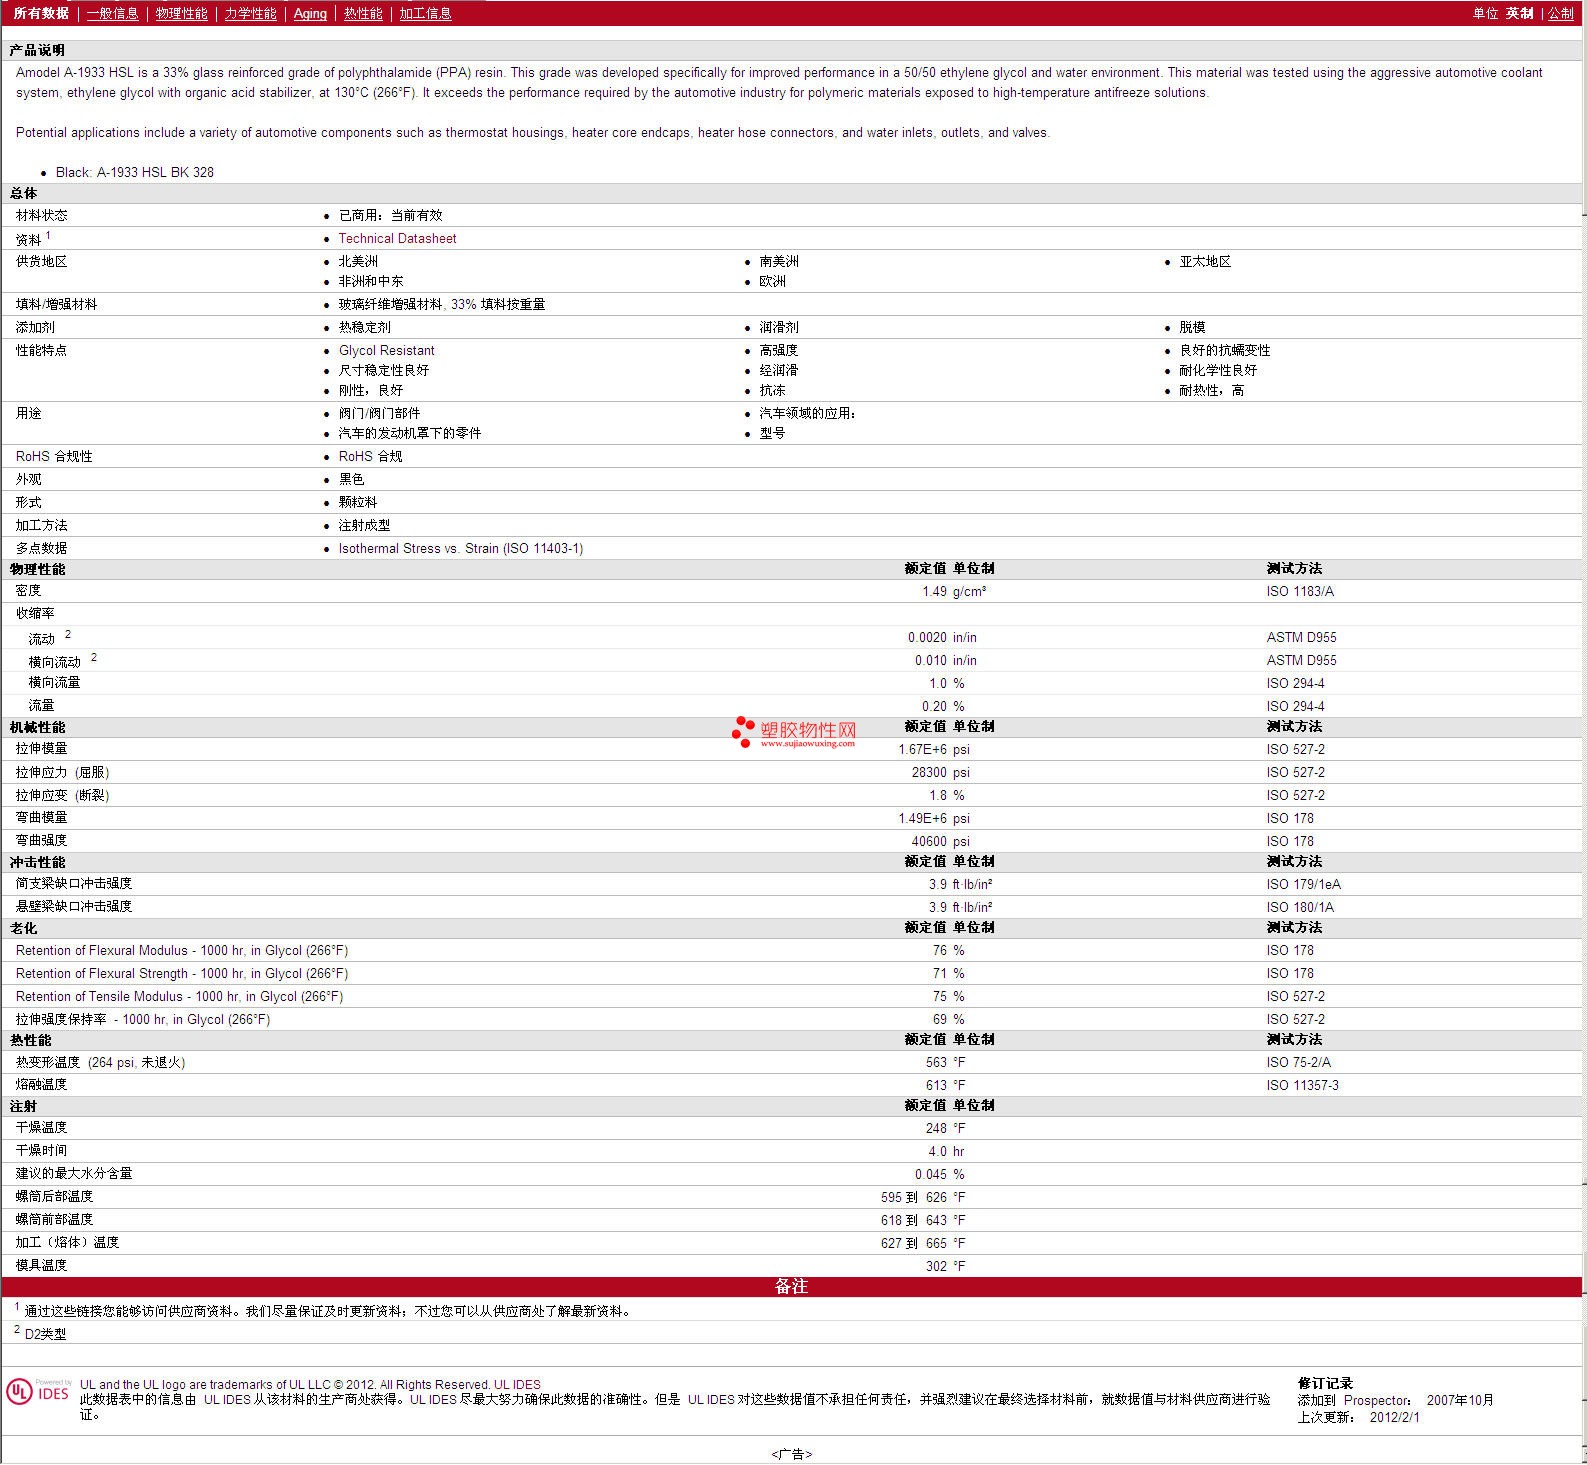The width and height of the screenshot is (1587, 1465).
Task: Switch to the 物理性能 tab
Action: pos(181,13)
